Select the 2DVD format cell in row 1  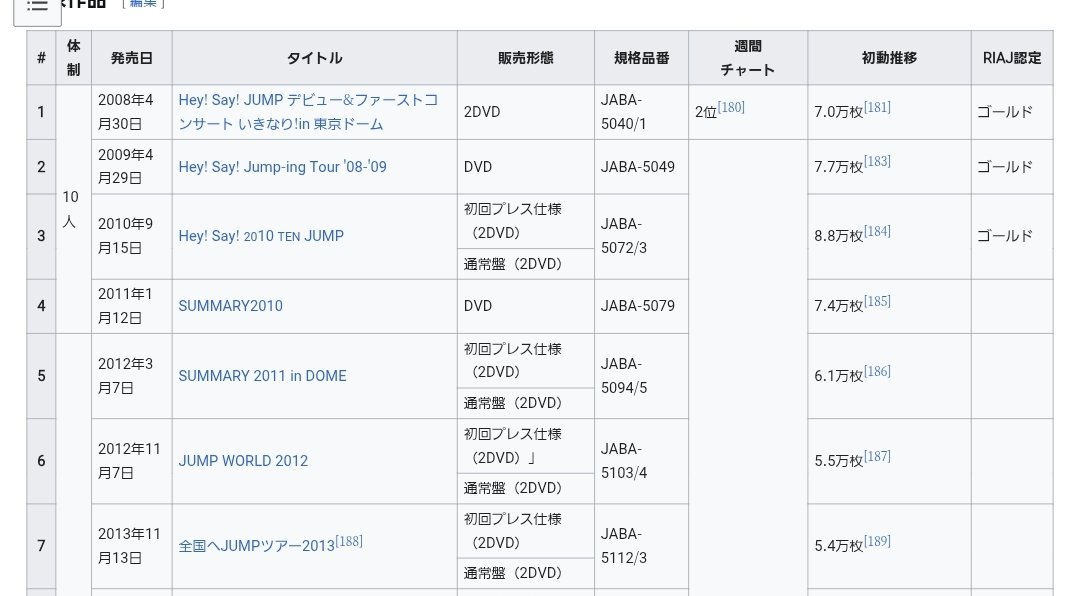pyautogui.click(x=526, y=112)
